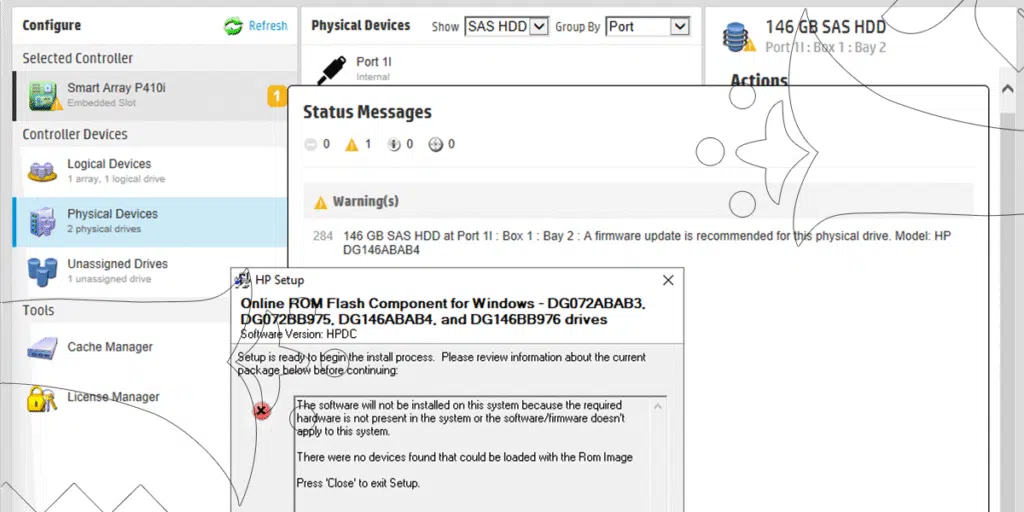Viewport: 1024px width, 512px height.
Task: Click the green Refresh arrows icon
Action: click(x=234, y=27)
